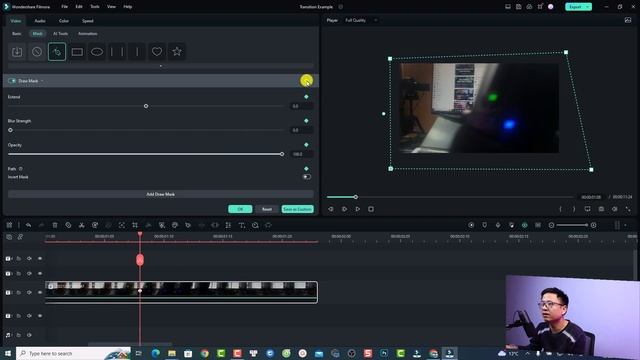Switch to the Speed tab

88,21
